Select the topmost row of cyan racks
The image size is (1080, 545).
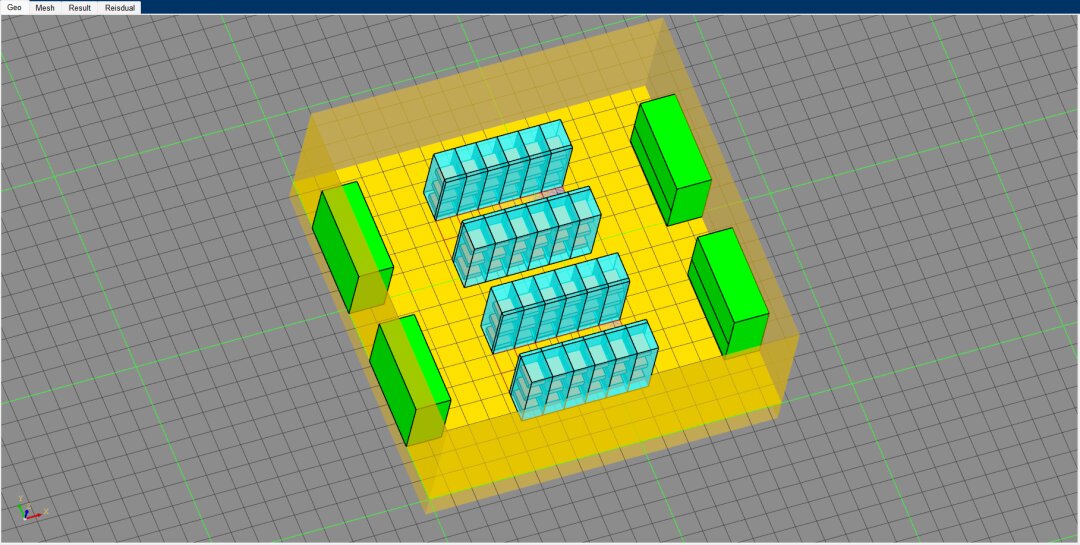pos(499,169)
